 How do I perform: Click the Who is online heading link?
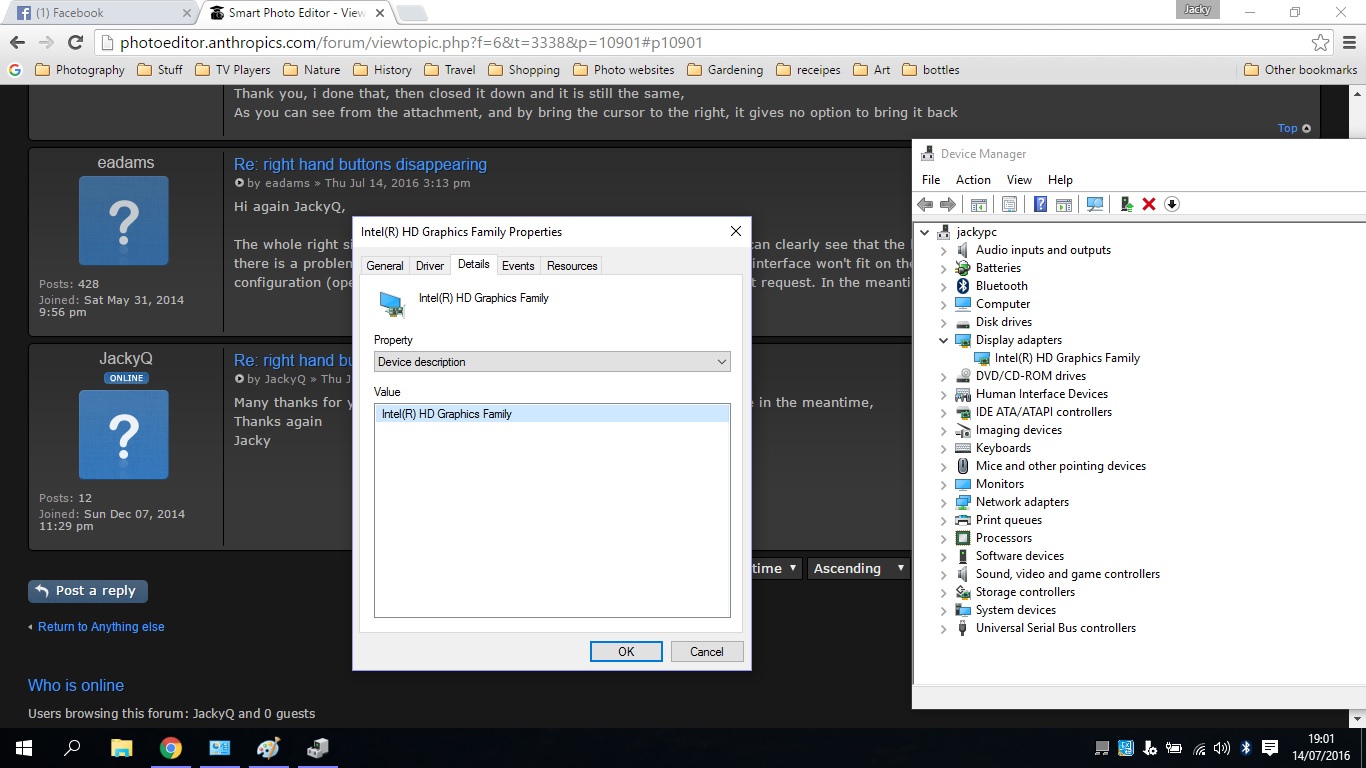coord(76,685)
